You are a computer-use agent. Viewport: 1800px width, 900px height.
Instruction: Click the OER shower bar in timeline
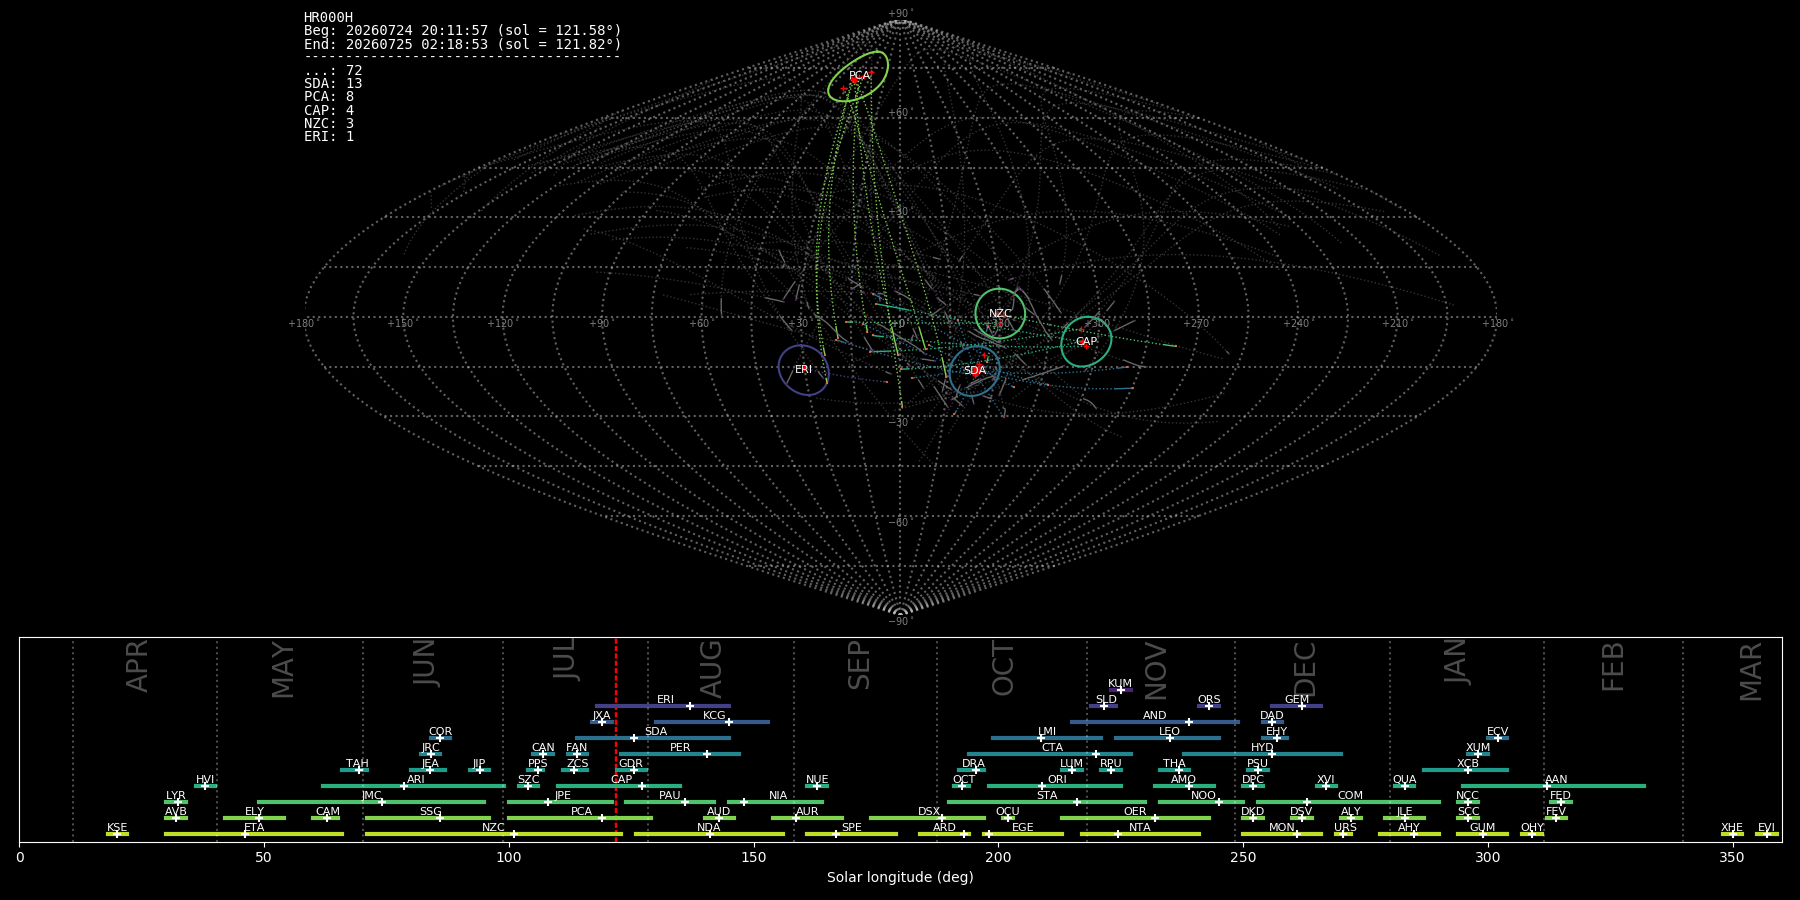pos(1135,818)
